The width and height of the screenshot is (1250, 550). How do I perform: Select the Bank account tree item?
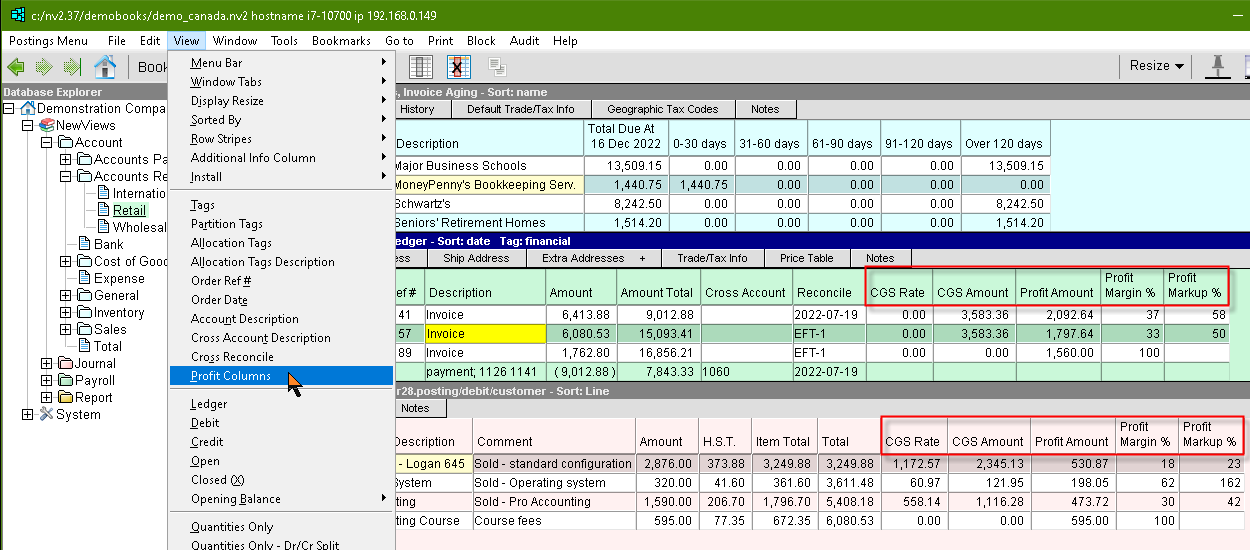[x=108, y=244]
